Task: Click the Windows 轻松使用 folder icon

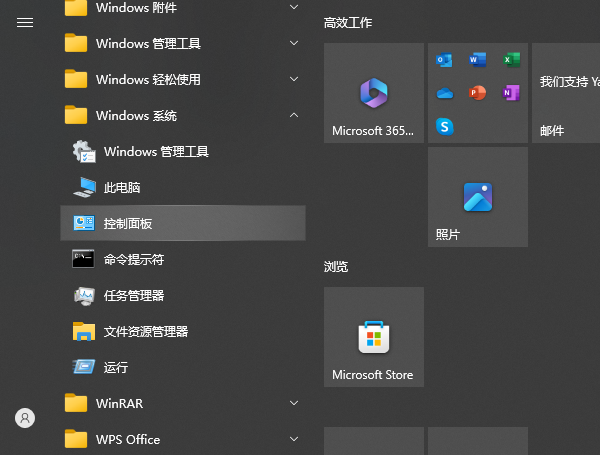Action: pyautogui.click(x=76, y=79)
